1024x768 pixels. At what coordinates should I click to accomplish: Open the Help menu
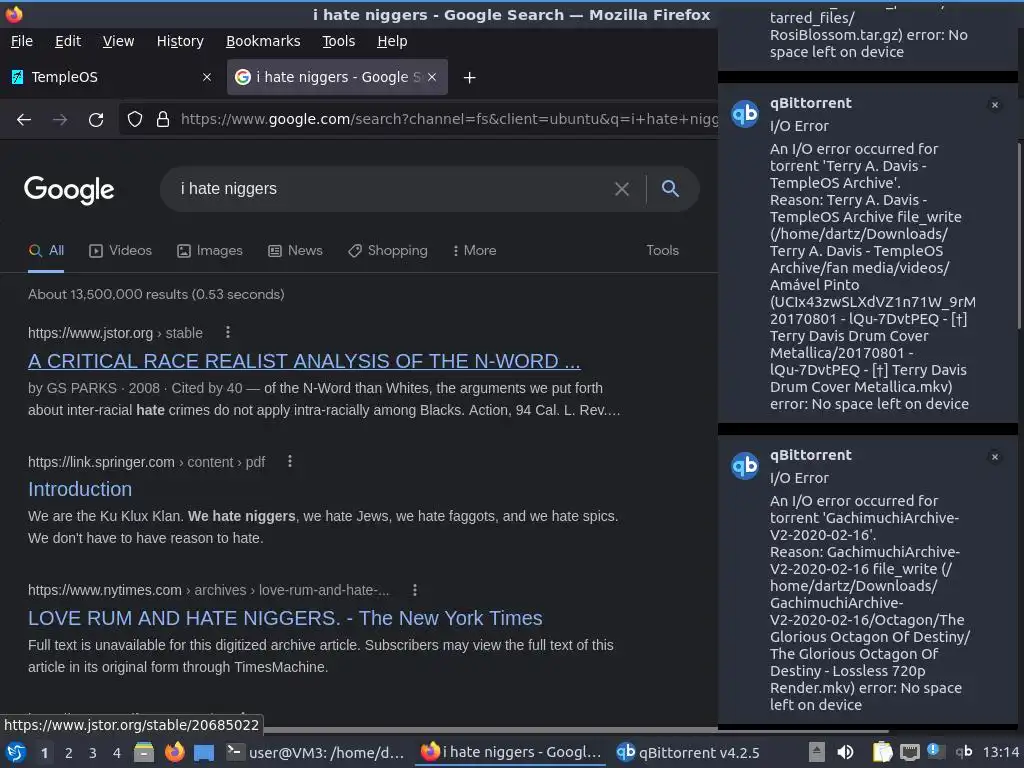[392, 41]
